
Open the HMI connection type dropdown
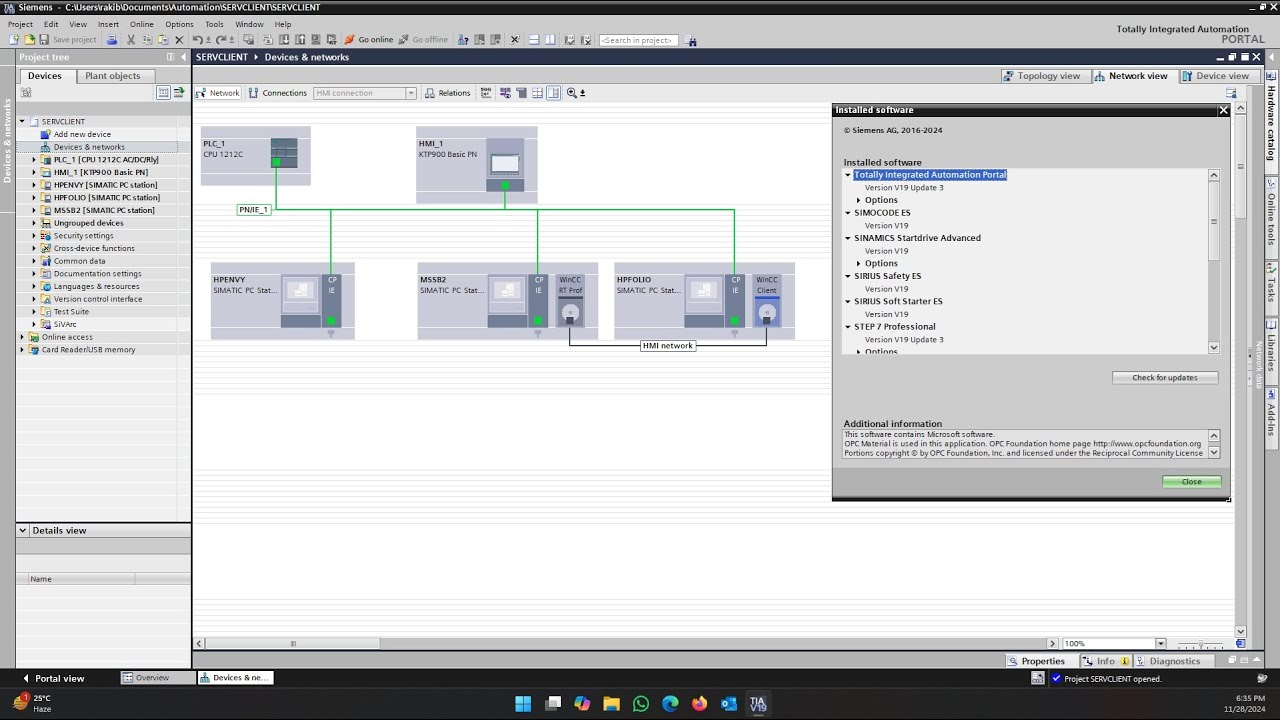[410, 93]
